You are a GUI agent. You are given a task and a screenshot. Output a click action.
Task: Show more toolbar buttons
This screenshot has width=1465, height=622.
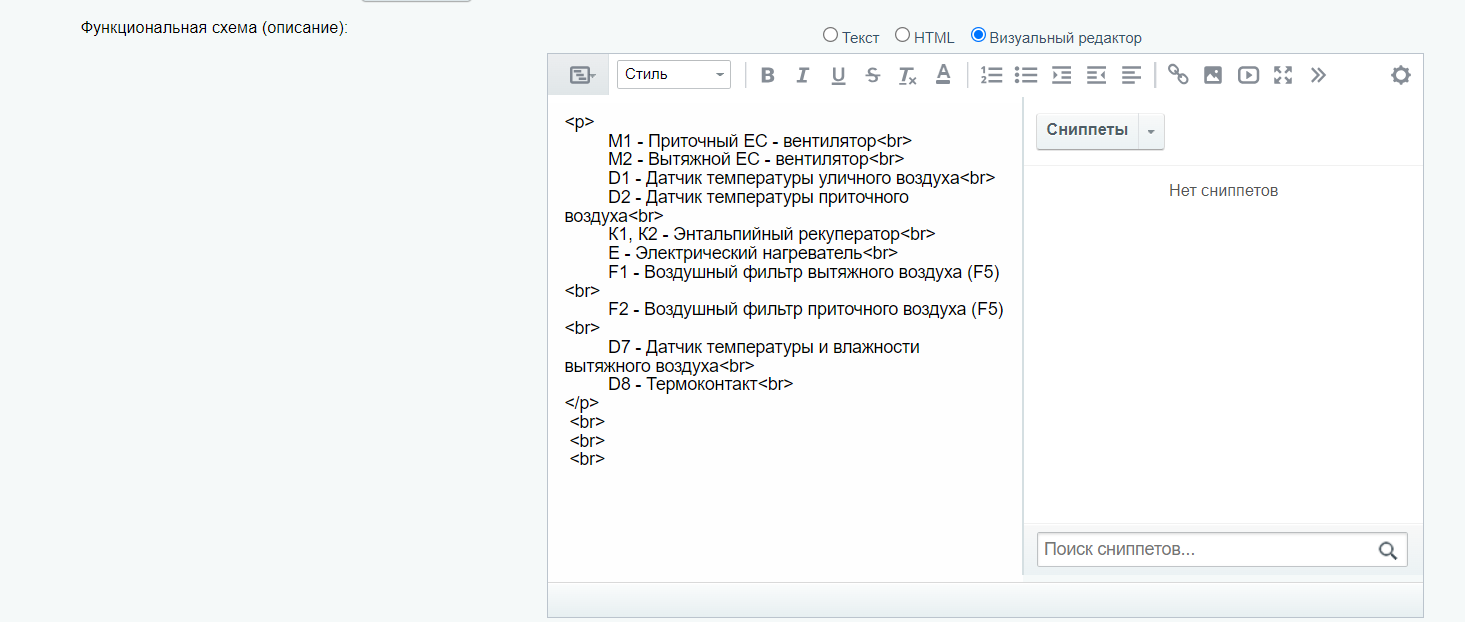pos(1318,75)
